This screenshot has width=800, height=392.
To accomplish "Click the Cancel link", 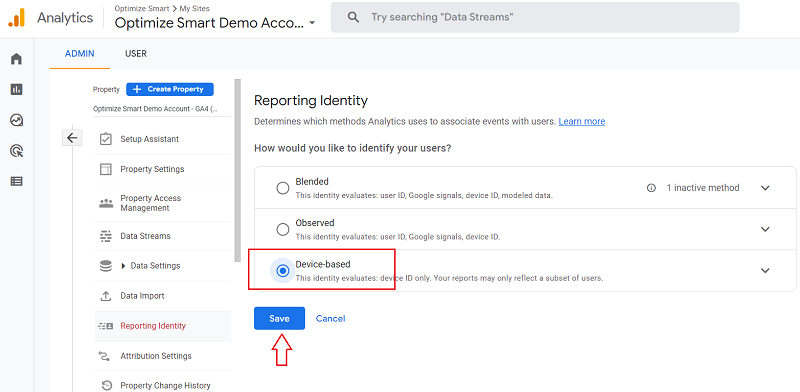I will pyautogui.click(x=331, y=318).
